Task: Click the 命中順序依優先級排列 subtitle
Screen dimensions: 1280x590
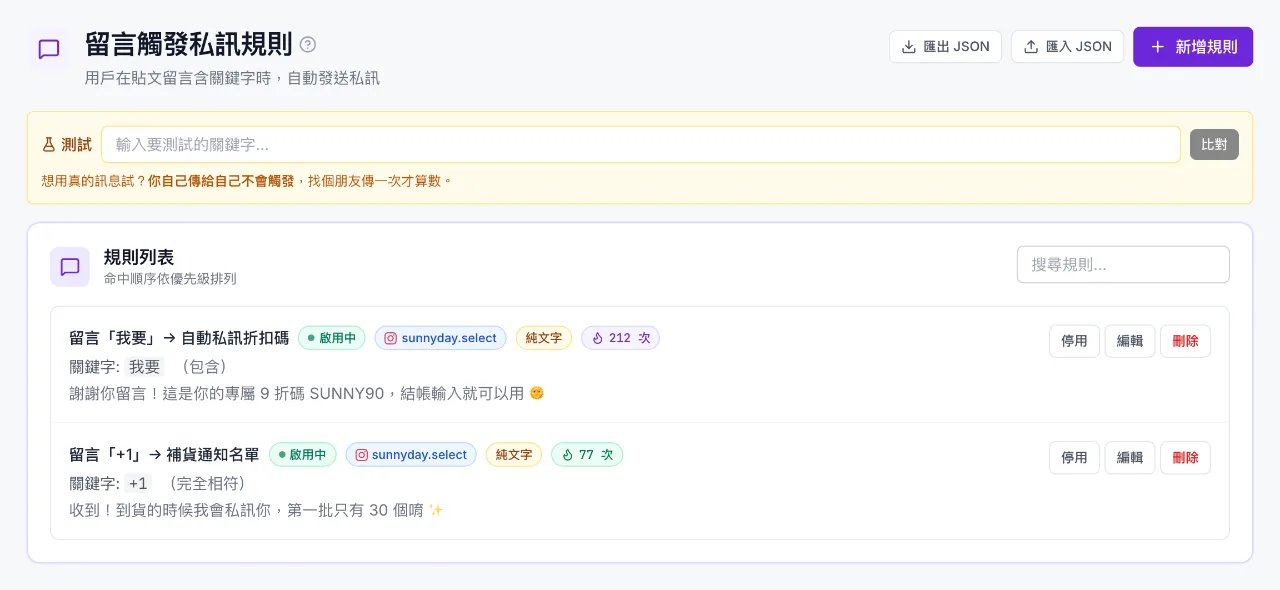Action: pyautogui.click(x=170, y=279)
